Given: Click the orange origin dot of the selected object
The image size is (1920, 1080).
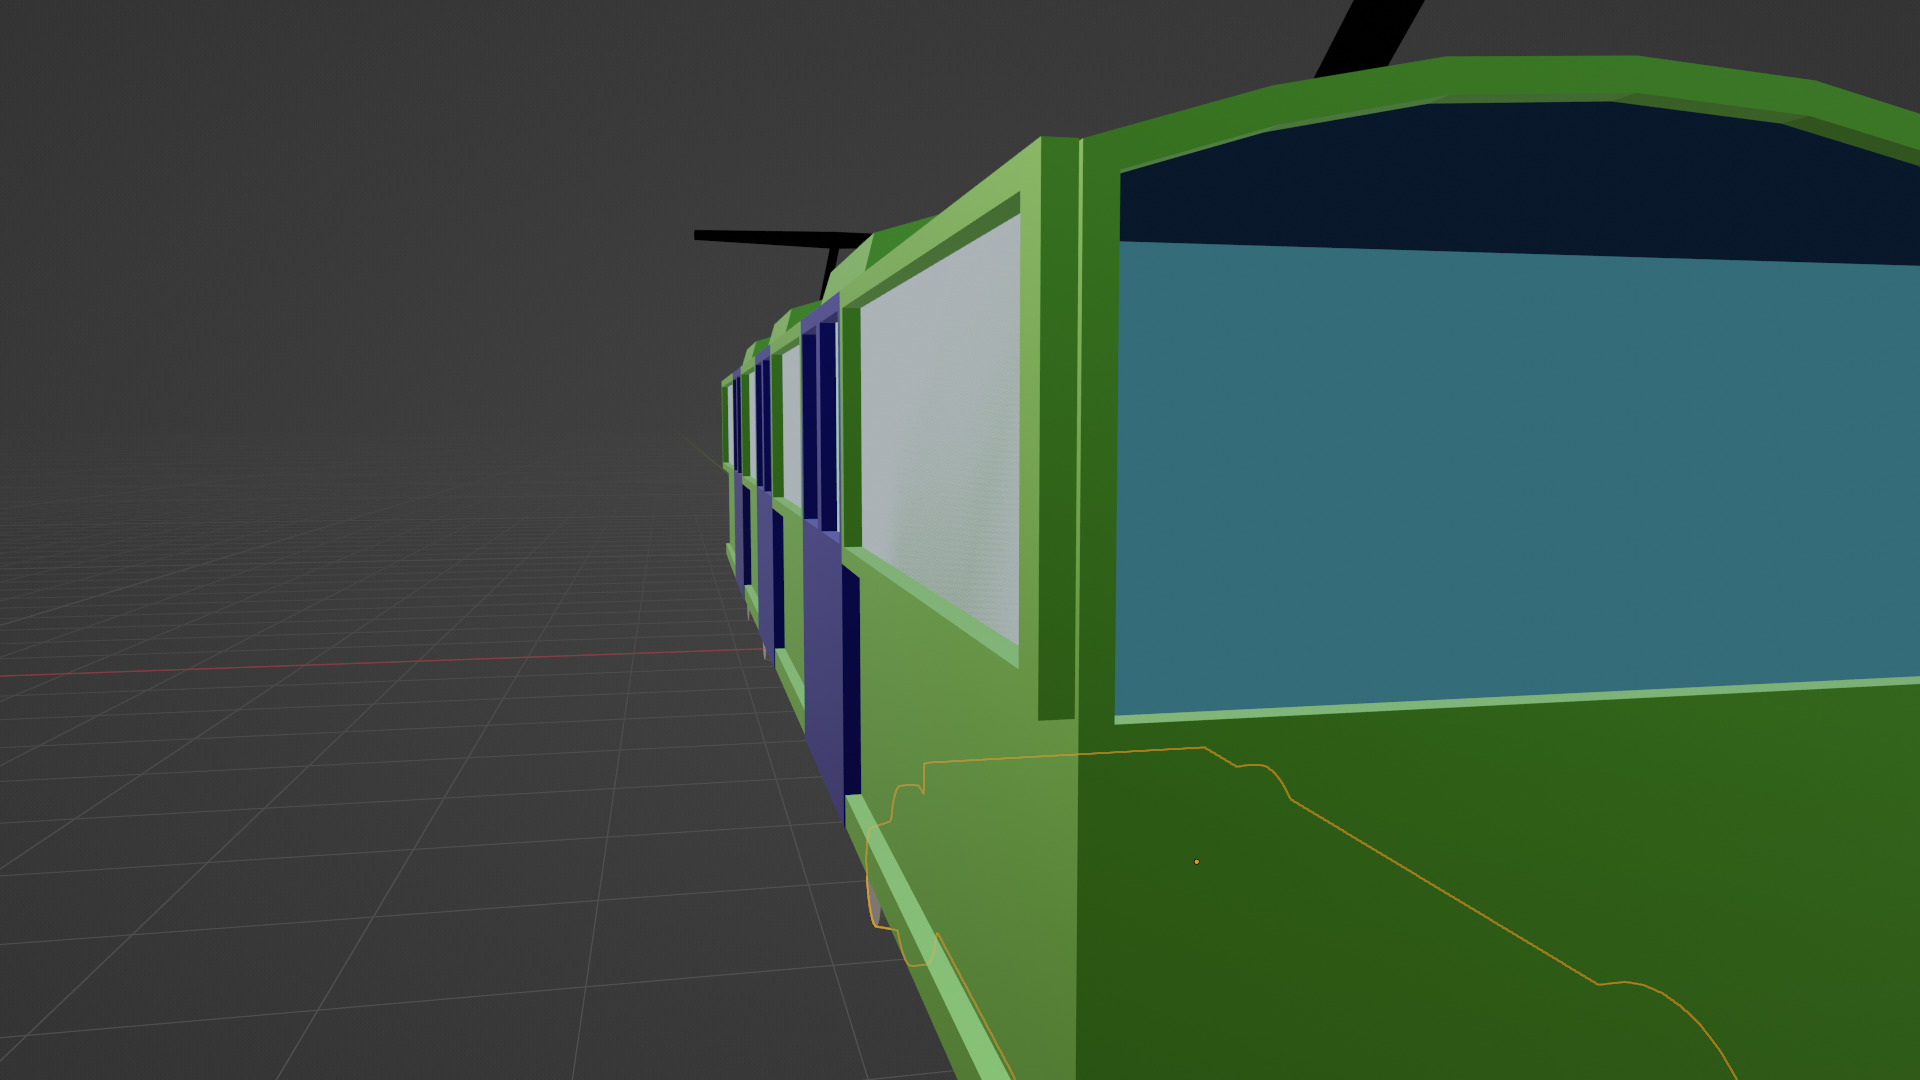Looking at the screenshot, I should pyautogui.click(x=1196, y=861).
